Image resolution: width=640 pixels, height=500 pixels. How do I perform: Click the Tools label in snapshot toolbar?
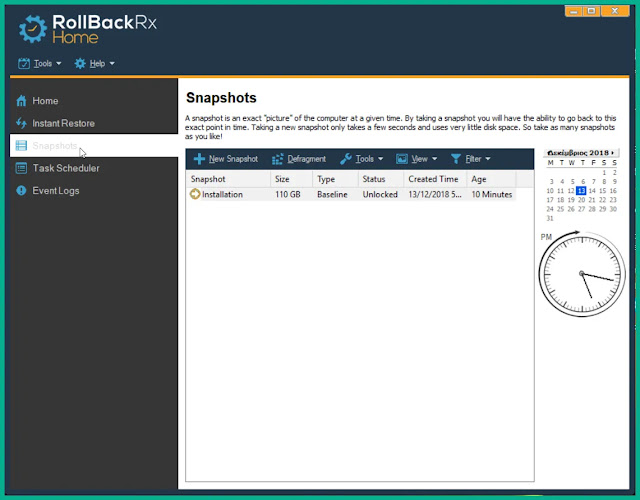coord(364,159)
